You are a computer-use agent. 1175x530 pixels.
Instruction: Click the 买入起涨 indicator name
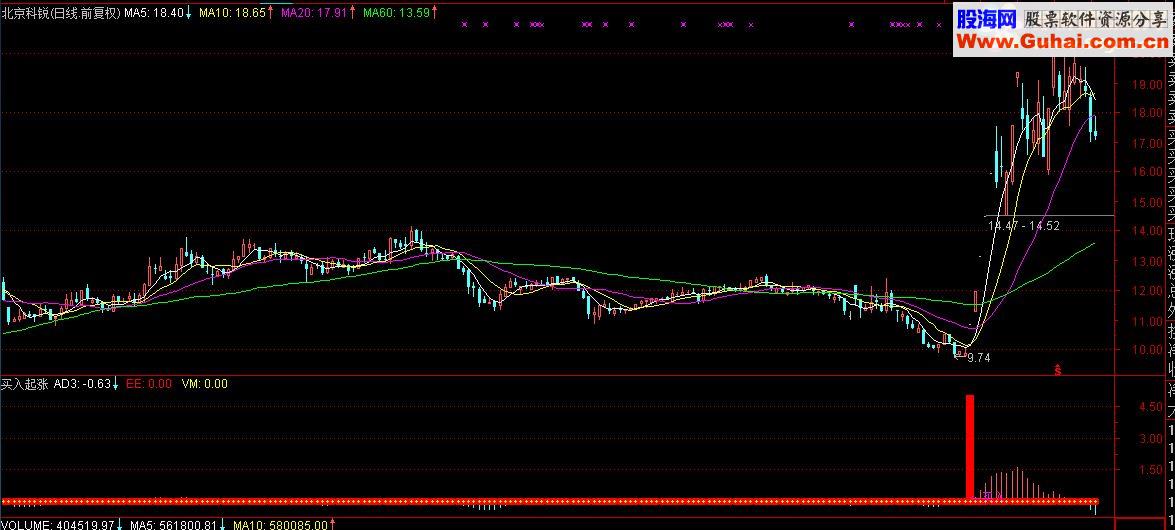[x=25, y=385]
